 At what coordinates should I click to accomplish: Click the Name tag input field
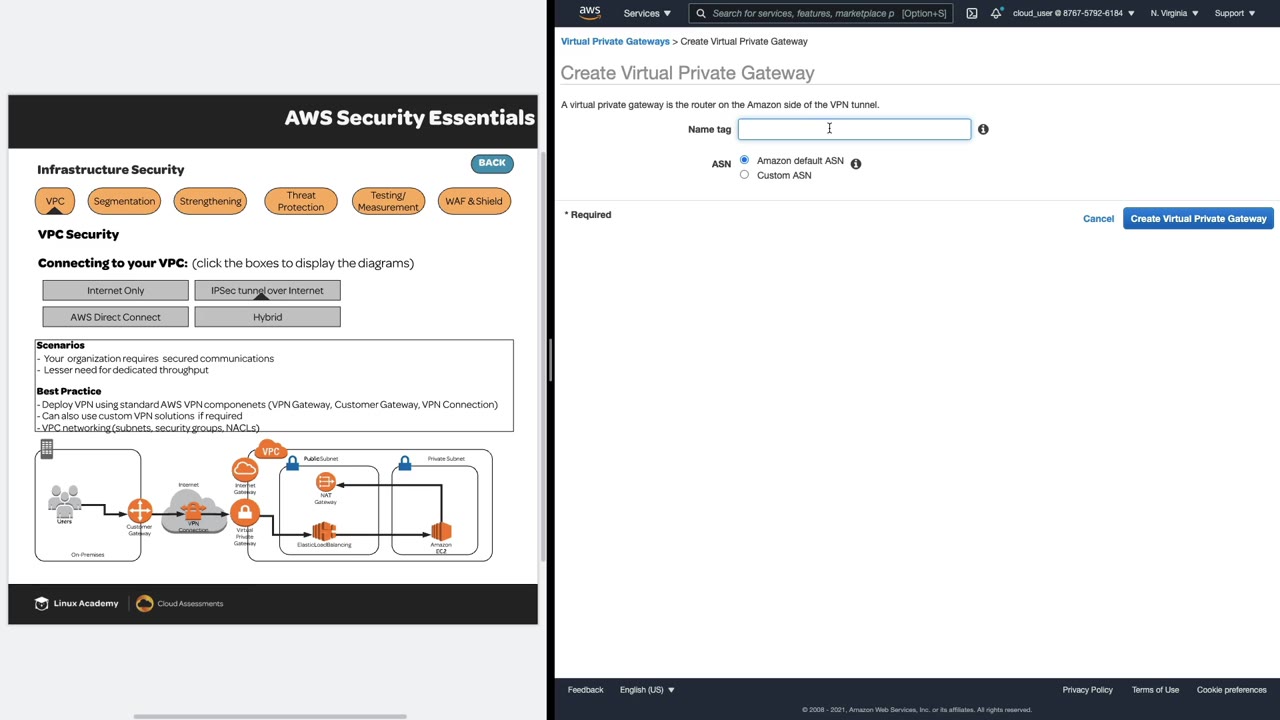coord(854,129)
